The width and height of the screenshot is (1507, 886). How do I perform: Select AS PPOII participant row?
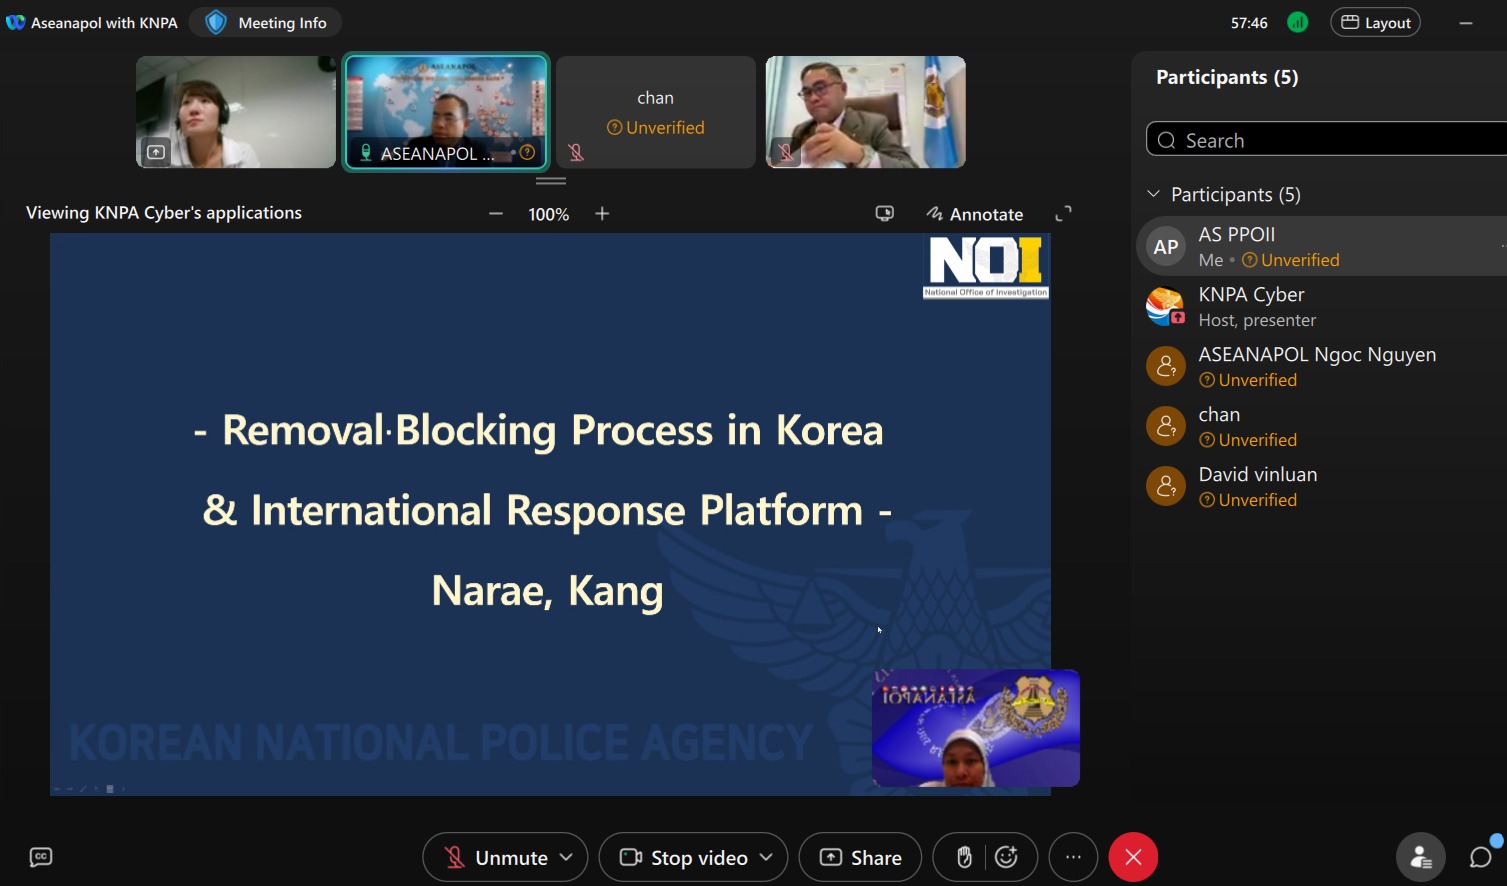point(1322,246)
